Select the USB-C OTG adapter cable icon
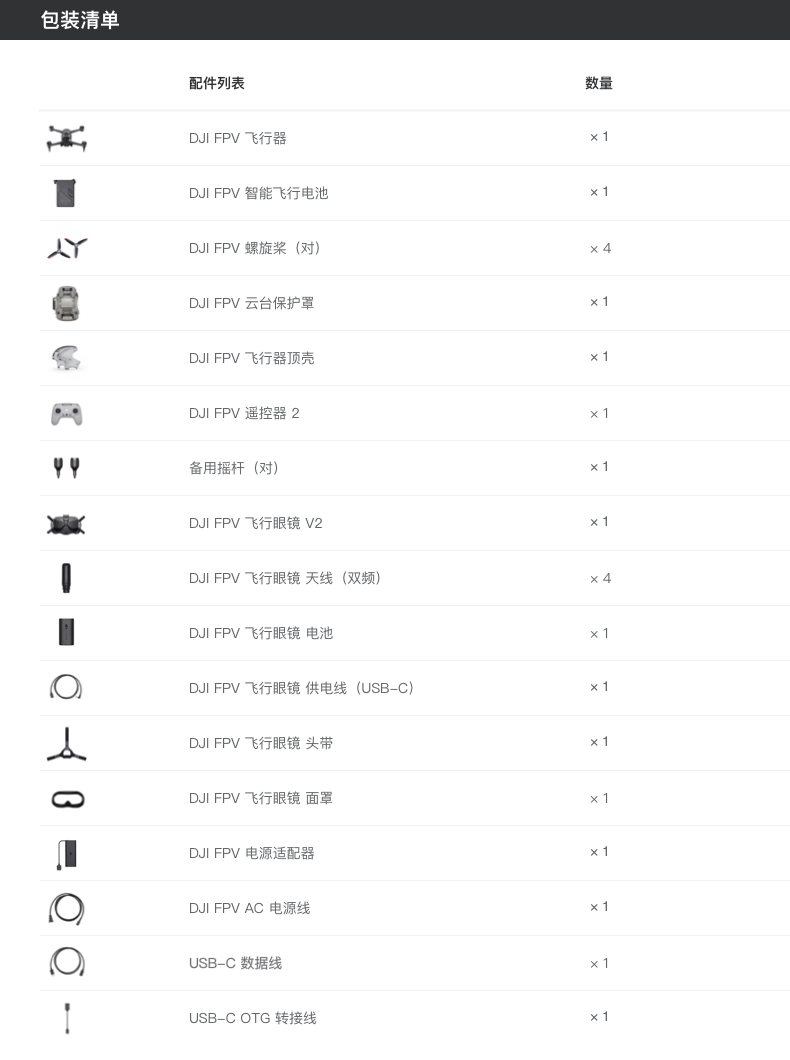This screenshot has width=790, height=1060. click(67, 1018)
